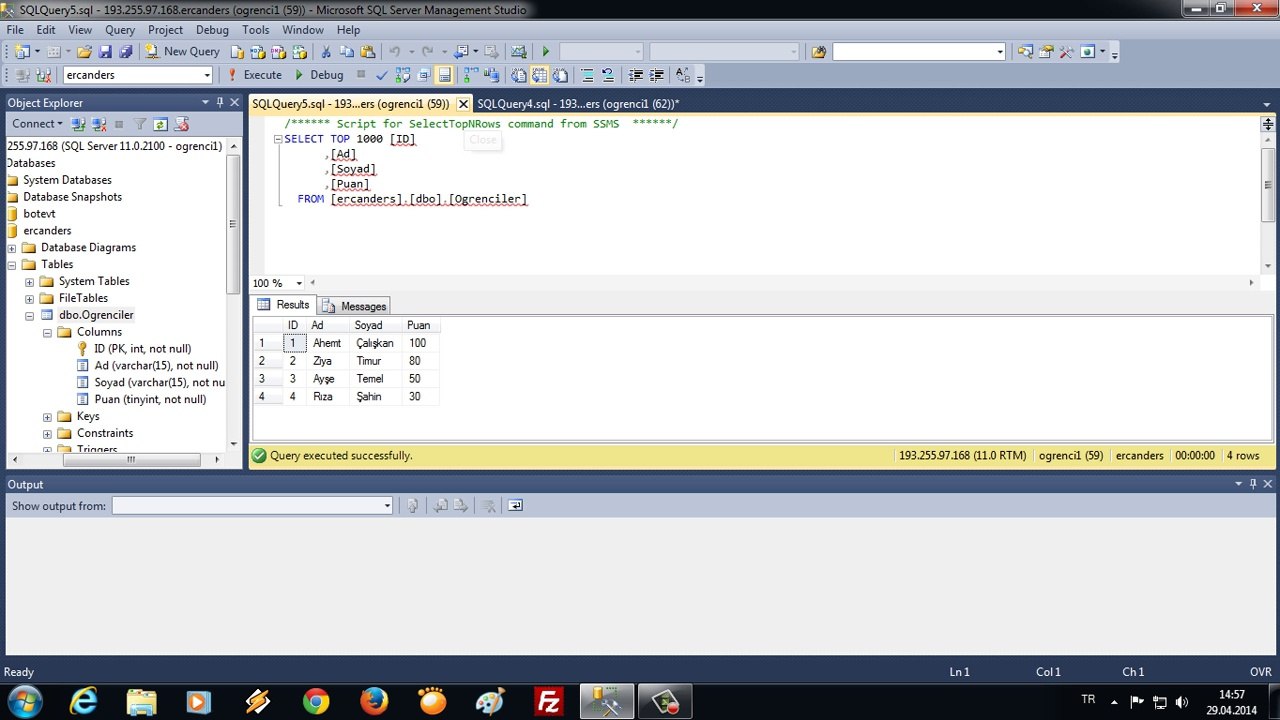Expand the Database Diagrams node

12,248
